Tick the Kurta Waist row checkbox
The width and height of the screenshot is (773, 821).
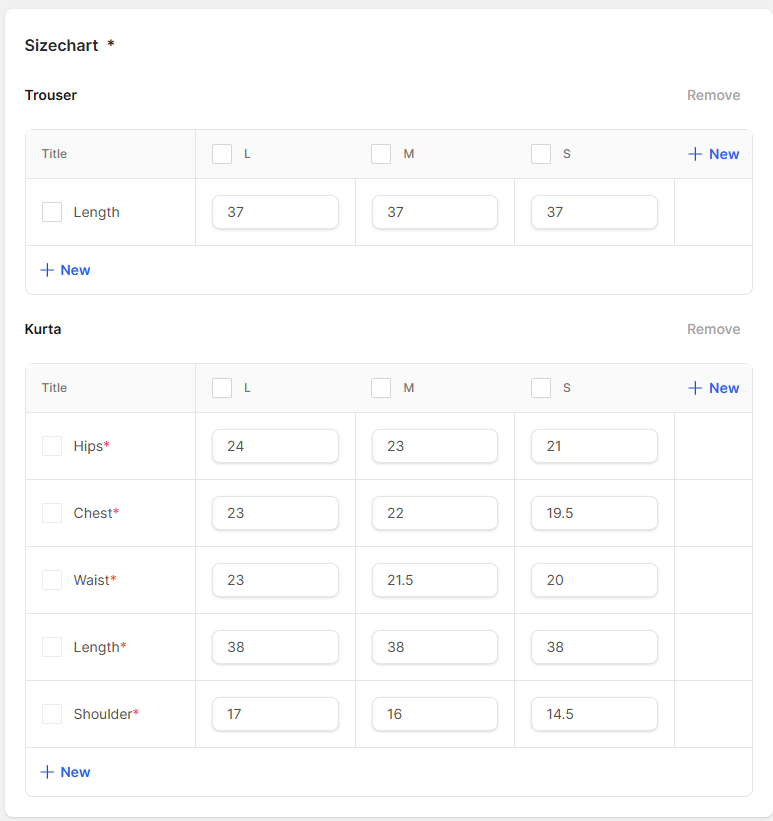[x=52, y=580]
